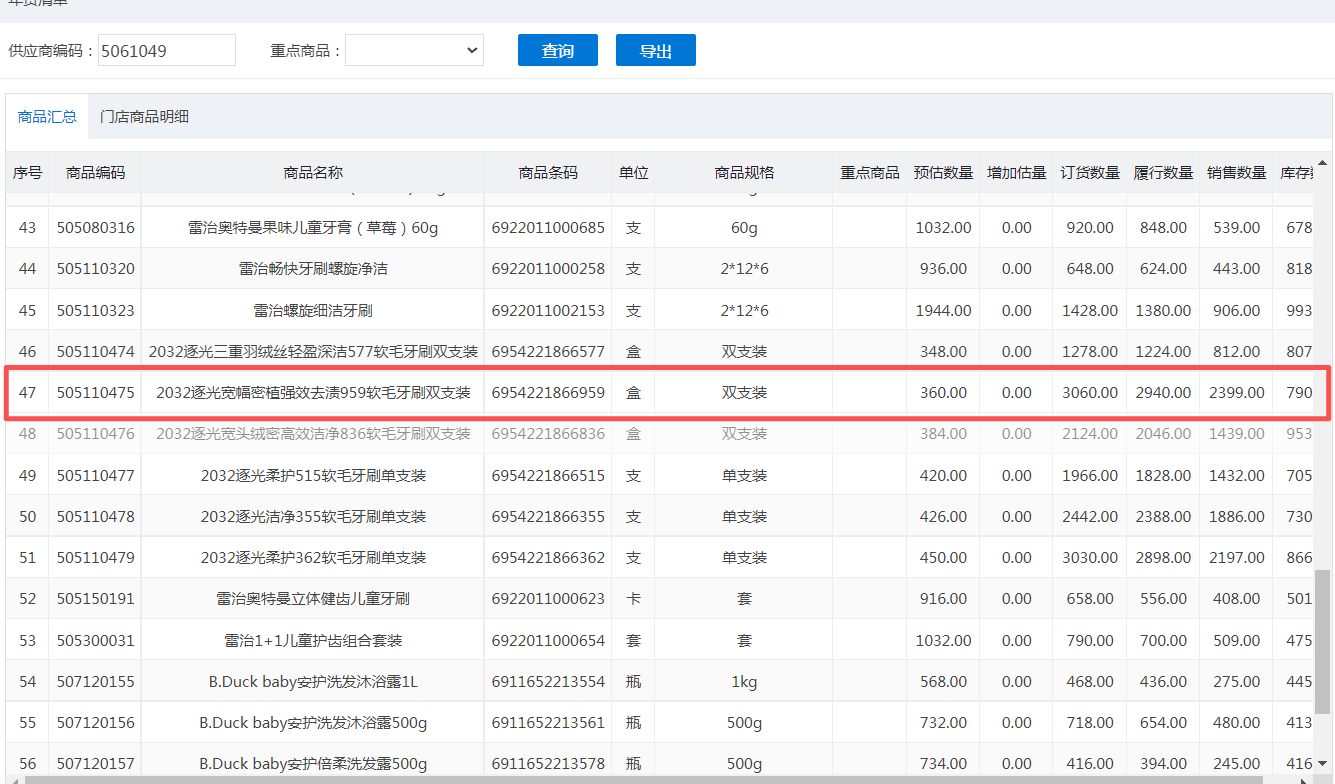This screenshot has width=1335, height=784.
Task: Click the 导出 export button
Action: point(655,50)
